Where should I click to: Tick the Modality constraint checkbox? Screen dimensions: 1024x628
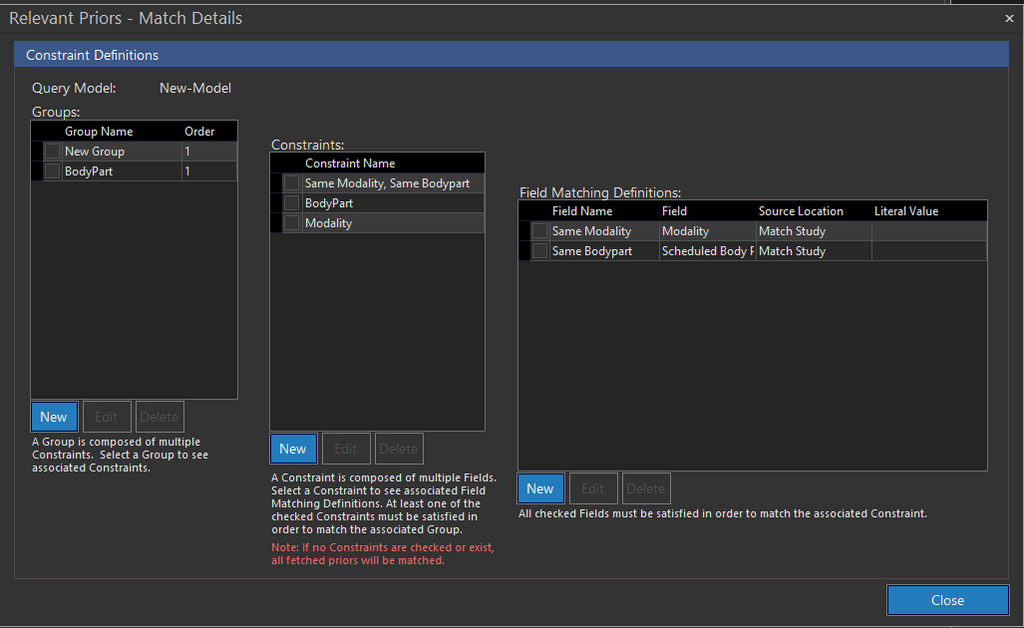coord(291,223)
